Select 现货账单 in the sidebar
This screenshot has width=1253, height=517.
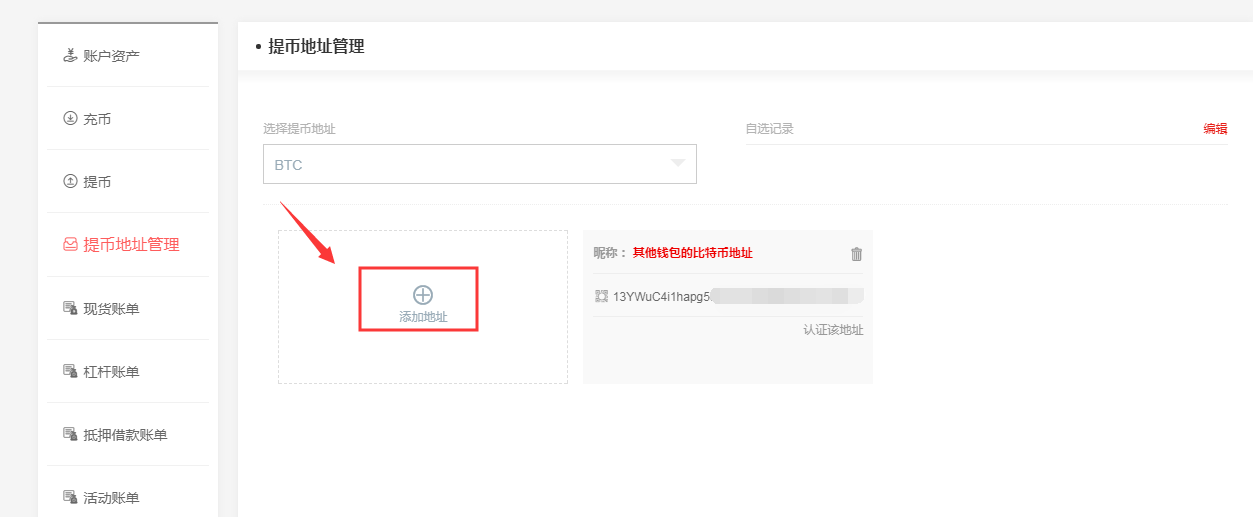(x=111, y=308)
